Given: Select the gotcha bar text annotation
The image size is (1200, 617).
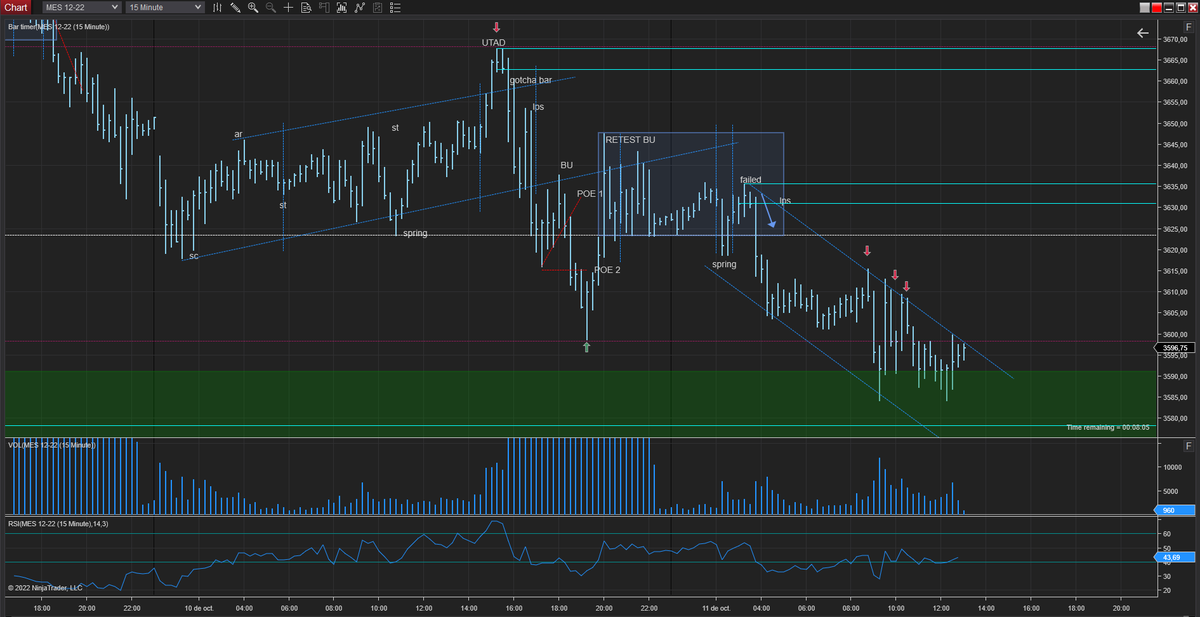Looking at the screenshot, I should (531, 80).
